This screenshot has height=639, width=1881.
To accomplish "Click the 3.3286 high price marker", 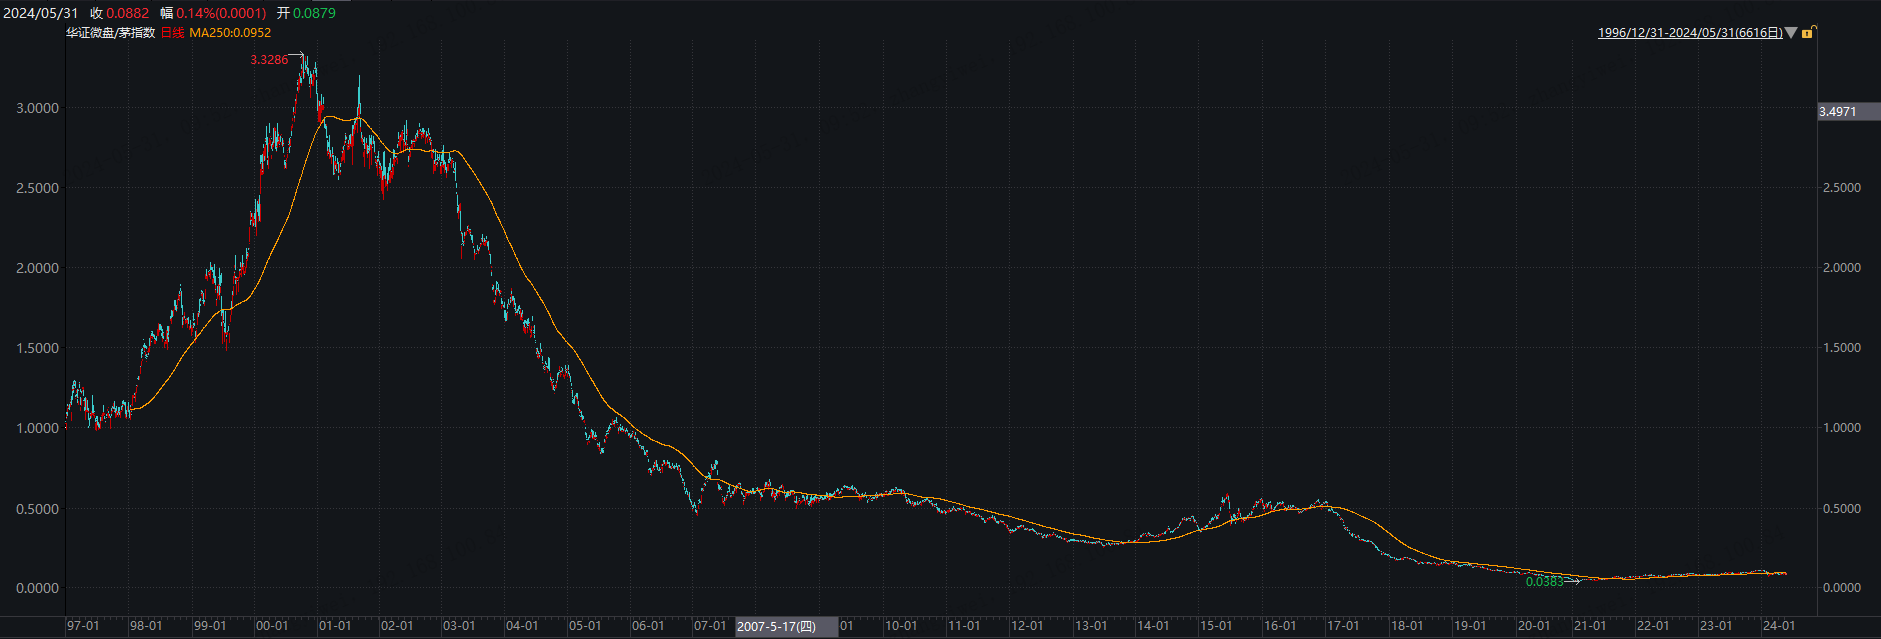I will (269, 60).
